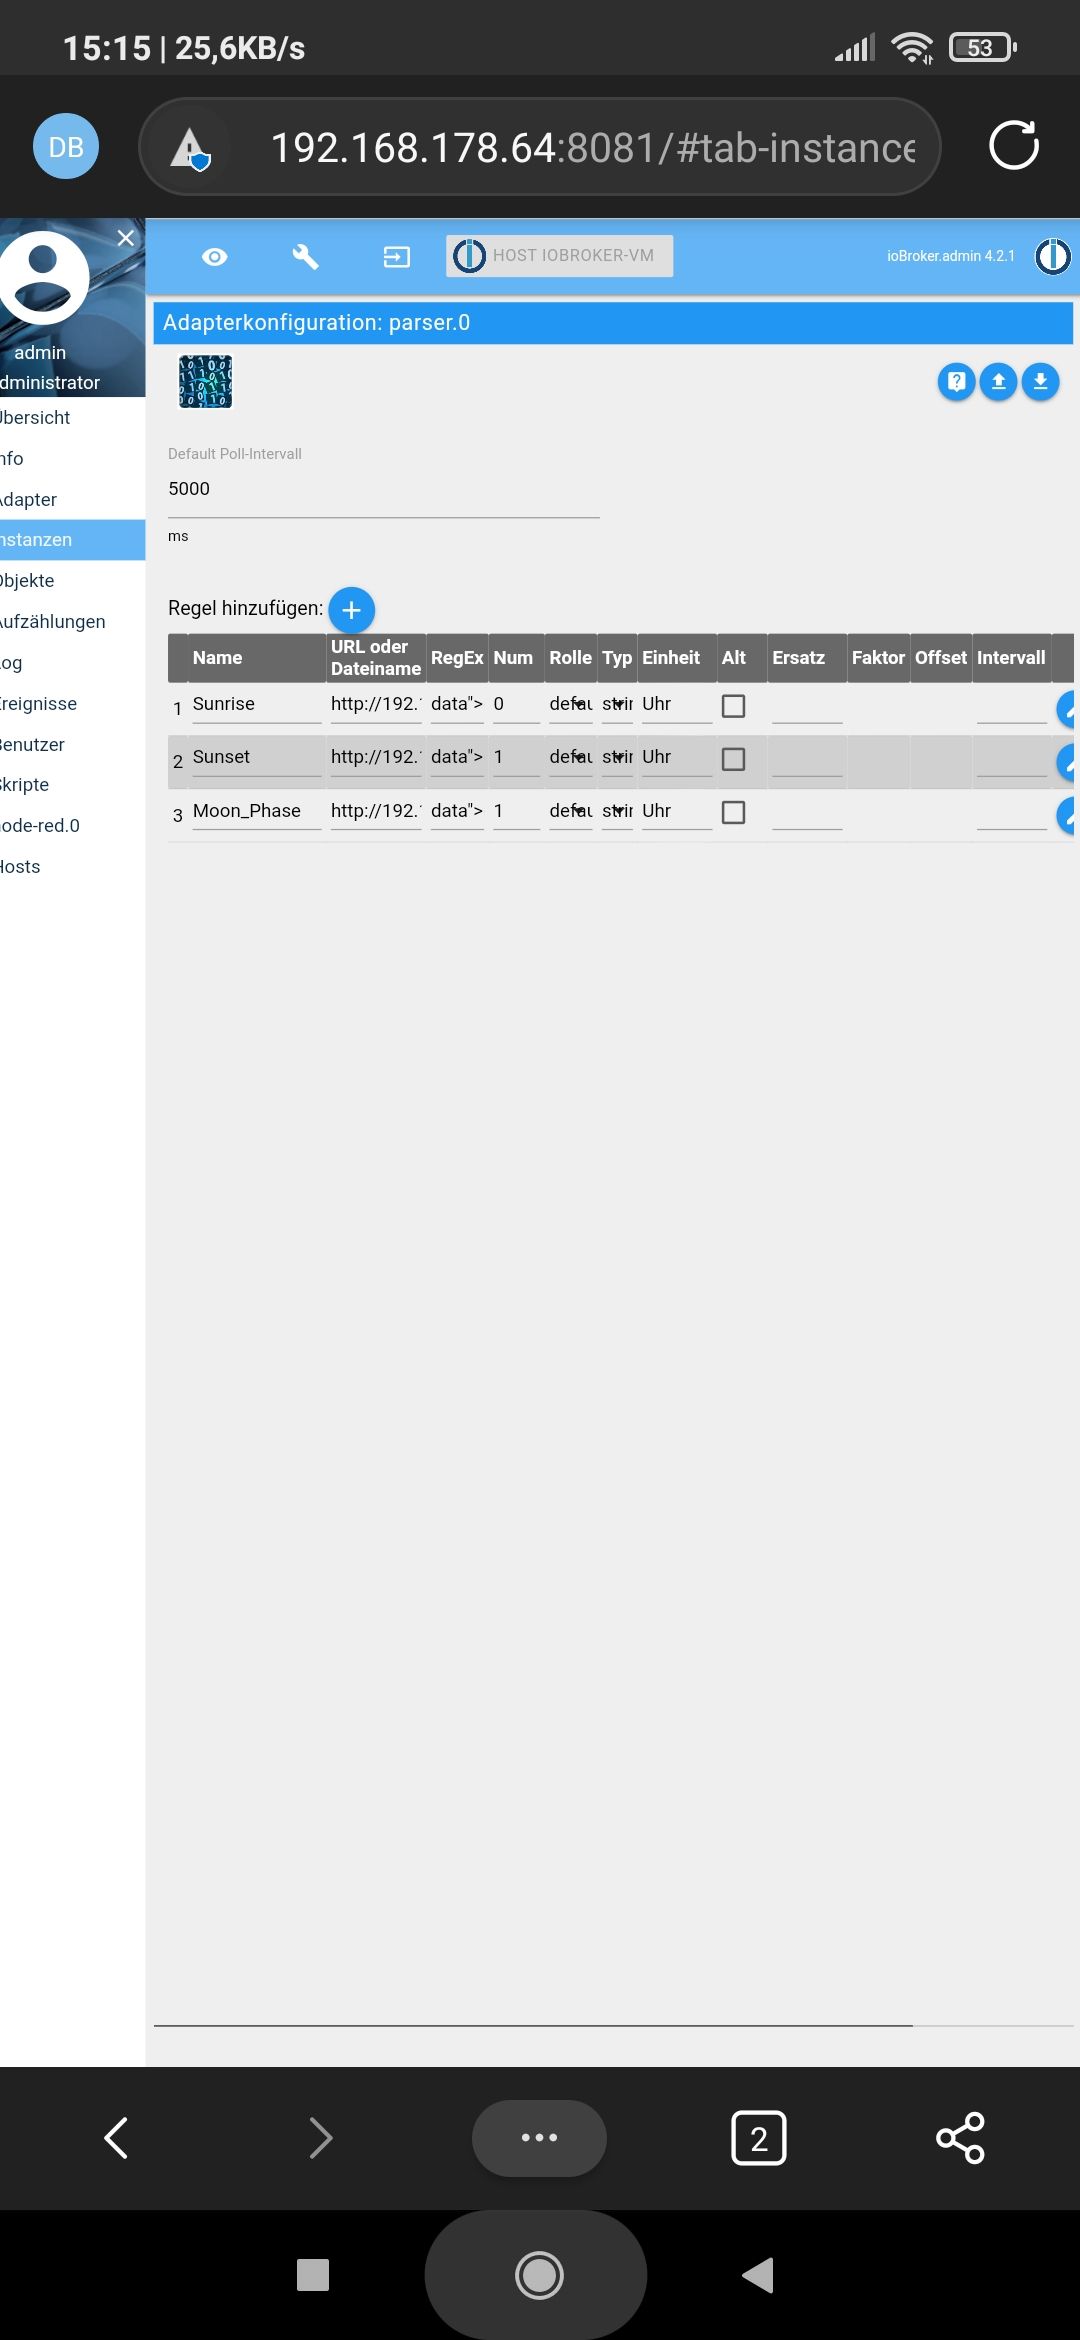Click the Einheit field in Sunrise row
The width and height of the screenshot is (1080, 2340).
(676, 705)
